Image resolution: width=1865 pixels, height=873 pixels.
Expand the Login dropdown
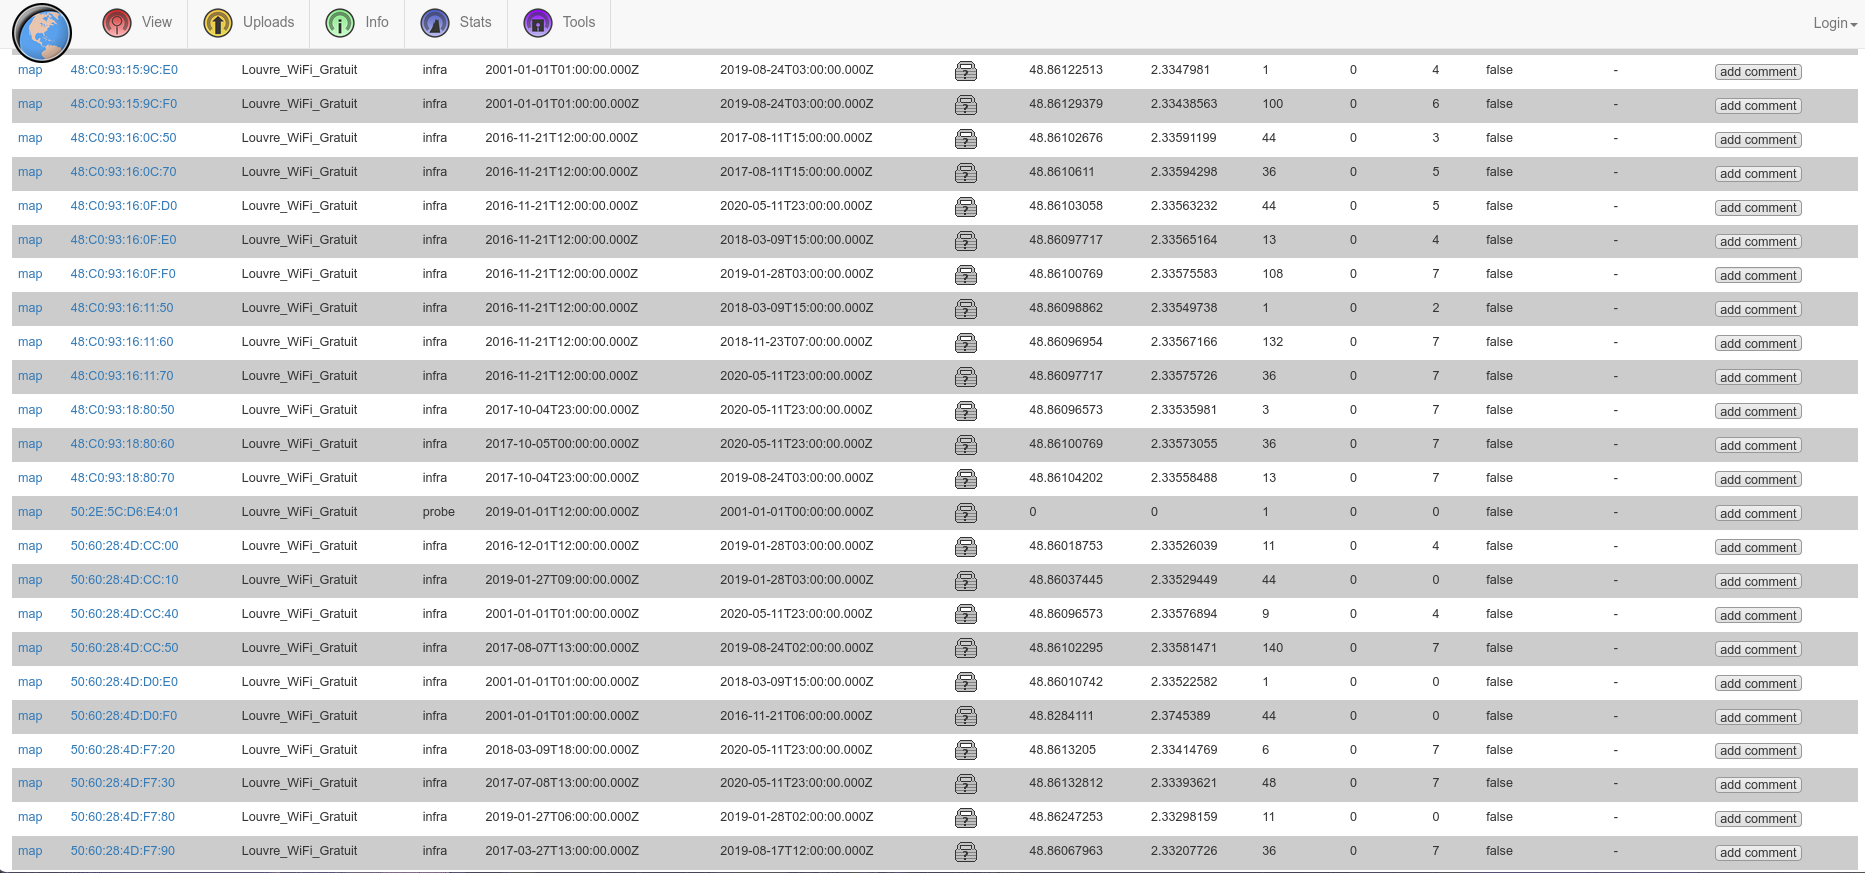pyautogui.click(x=1834, y=23)
